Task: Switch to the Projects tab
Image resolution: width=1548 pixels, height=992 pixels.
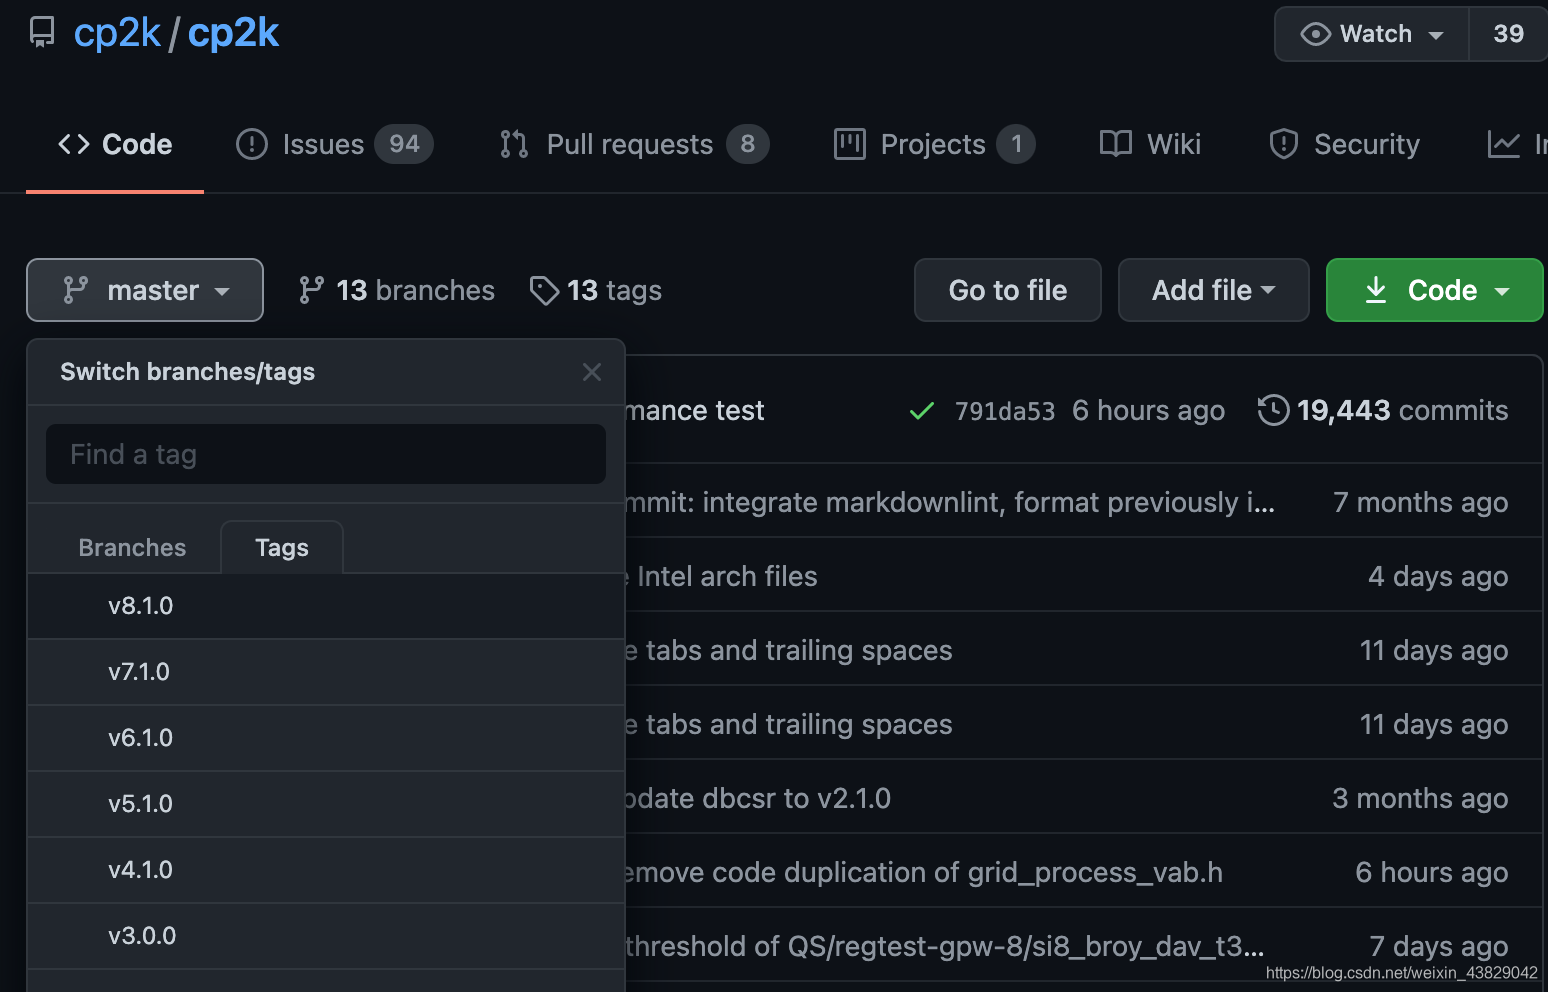Action: [934, 144]
